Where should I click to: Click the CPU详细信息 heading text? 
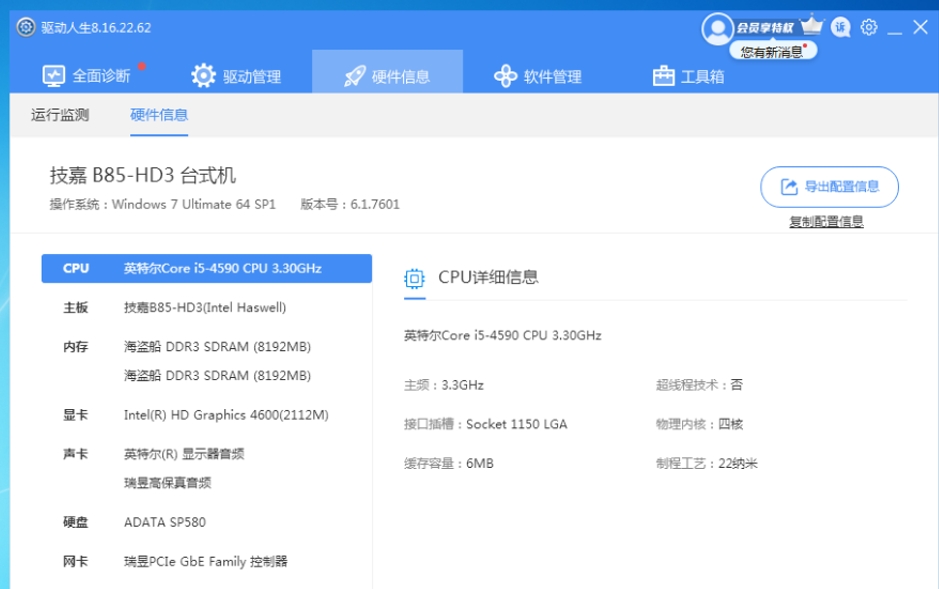tap(488, 278)
